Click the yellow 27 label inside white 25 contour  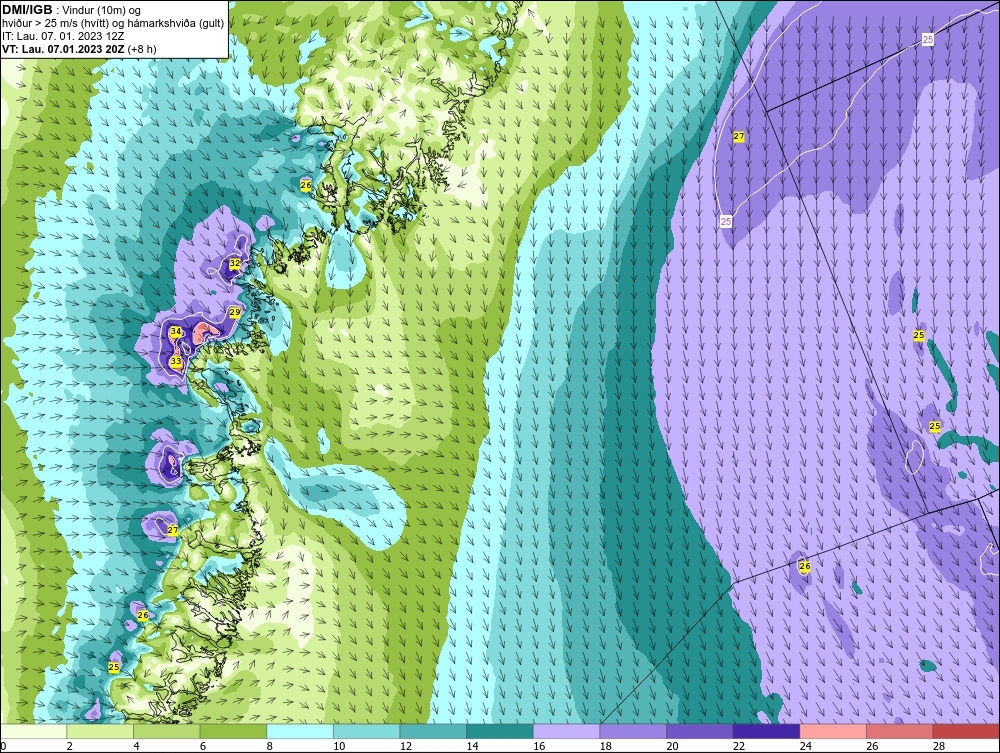(739, 136)
